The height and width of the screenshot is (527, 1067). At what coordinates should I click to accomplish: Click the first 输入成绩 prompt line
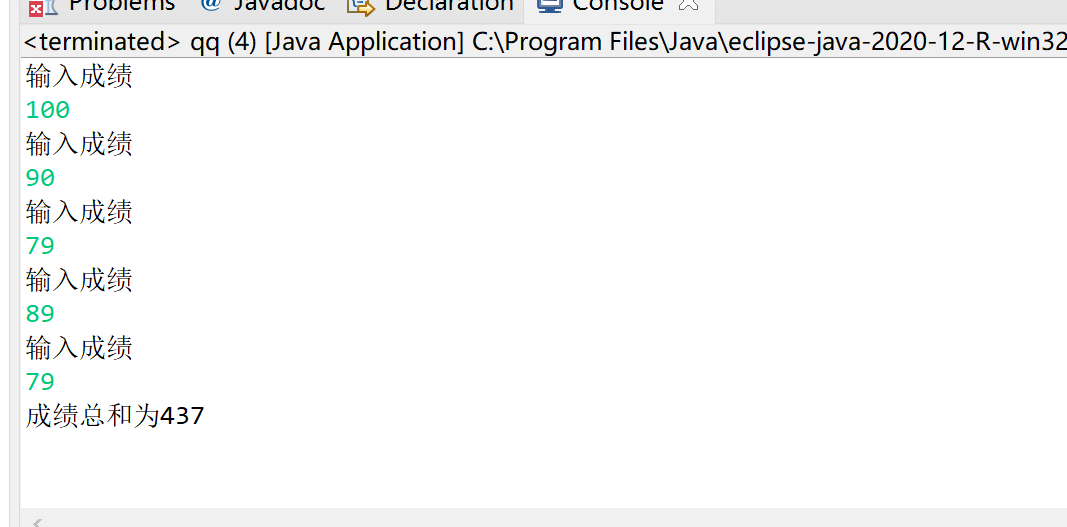[79, 76]
